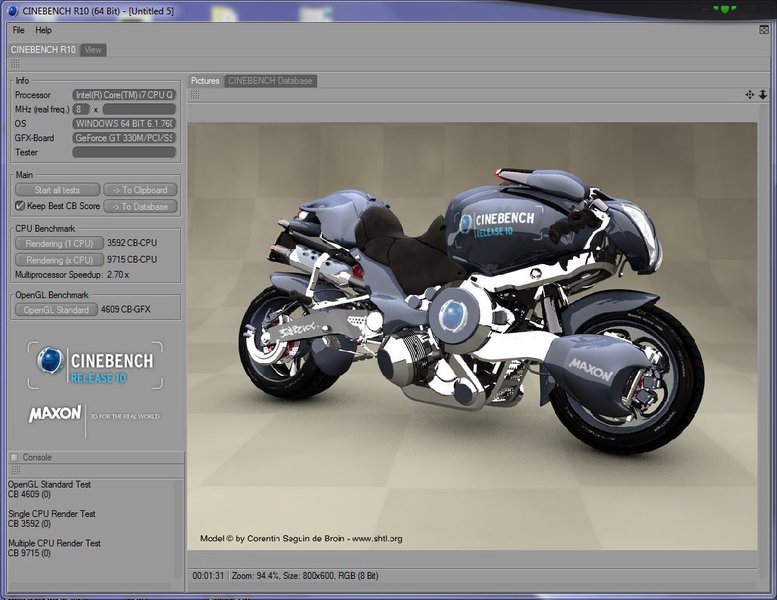Image resolution: width=777 pixels, height=600 pixels.
Task: Click the Multiprocessor Speedup 2.70 x value
Action: coord(118,274)
